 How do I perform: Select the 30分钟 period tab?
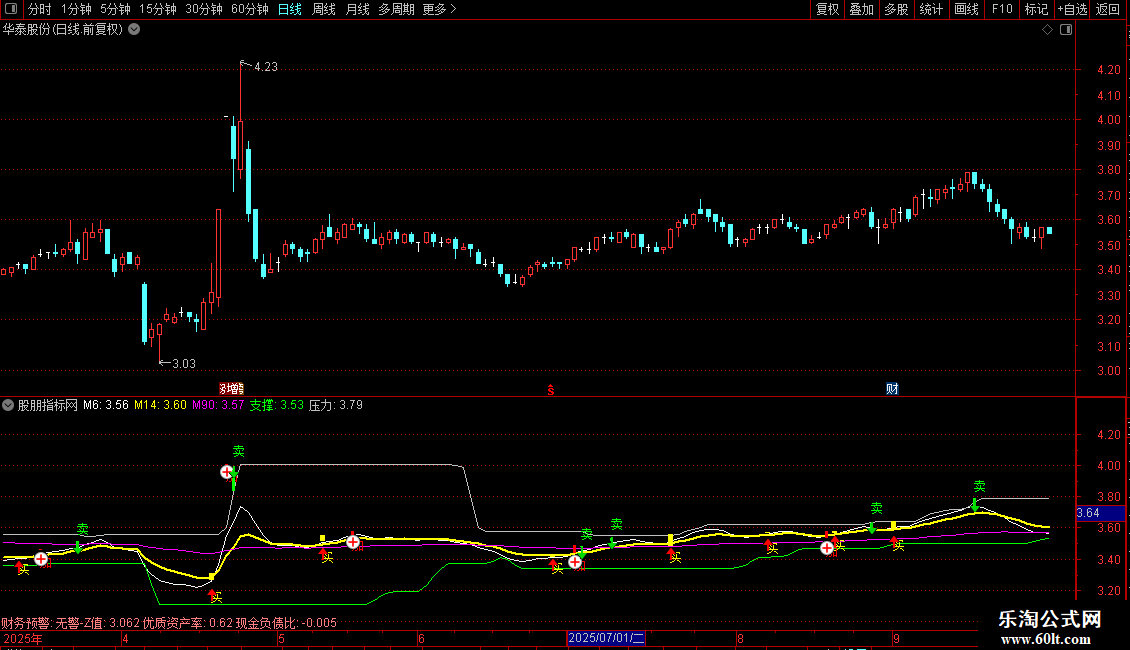pyautogui.click(x=204, y=9)
